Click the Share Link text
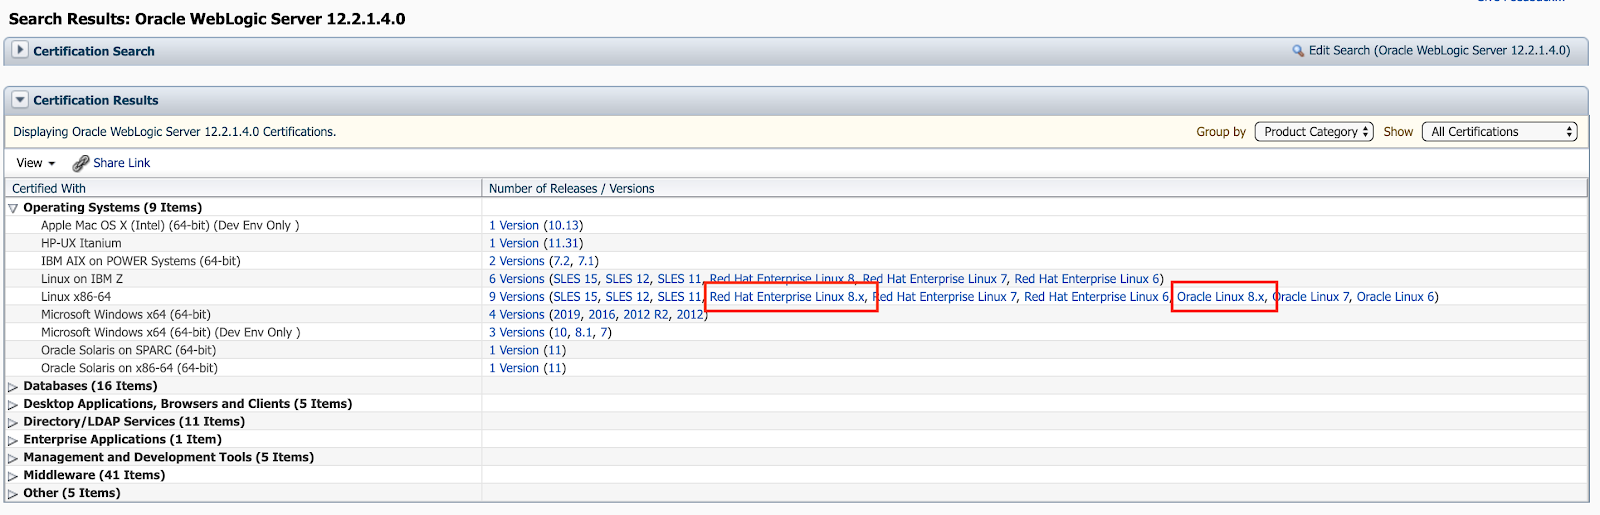The image size is (1600, 515). click(122, 163)
